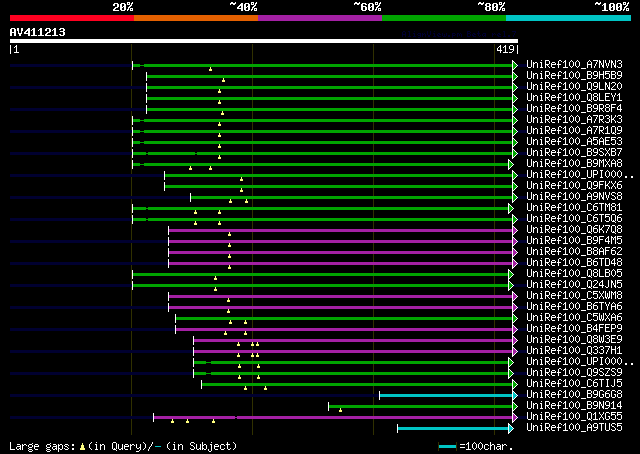Click the UniRef100_Q9FKX6 label
Viewport: 640px width, 454px height.
click(574, 186)
